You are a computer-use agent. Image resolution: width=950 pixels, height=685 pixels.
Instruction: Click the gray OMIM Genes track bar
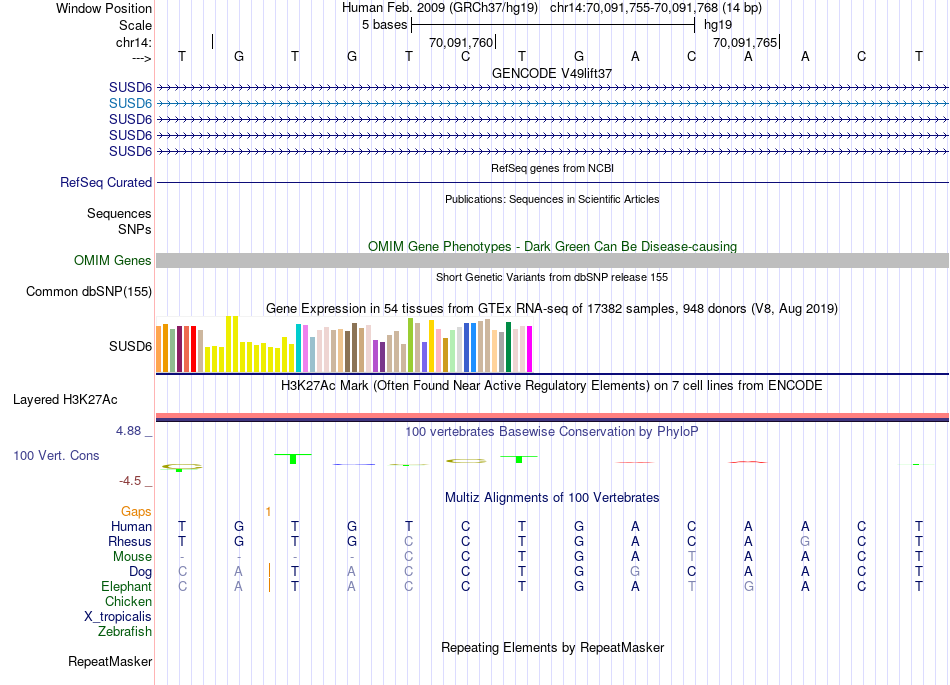click(x=551, y=260)
